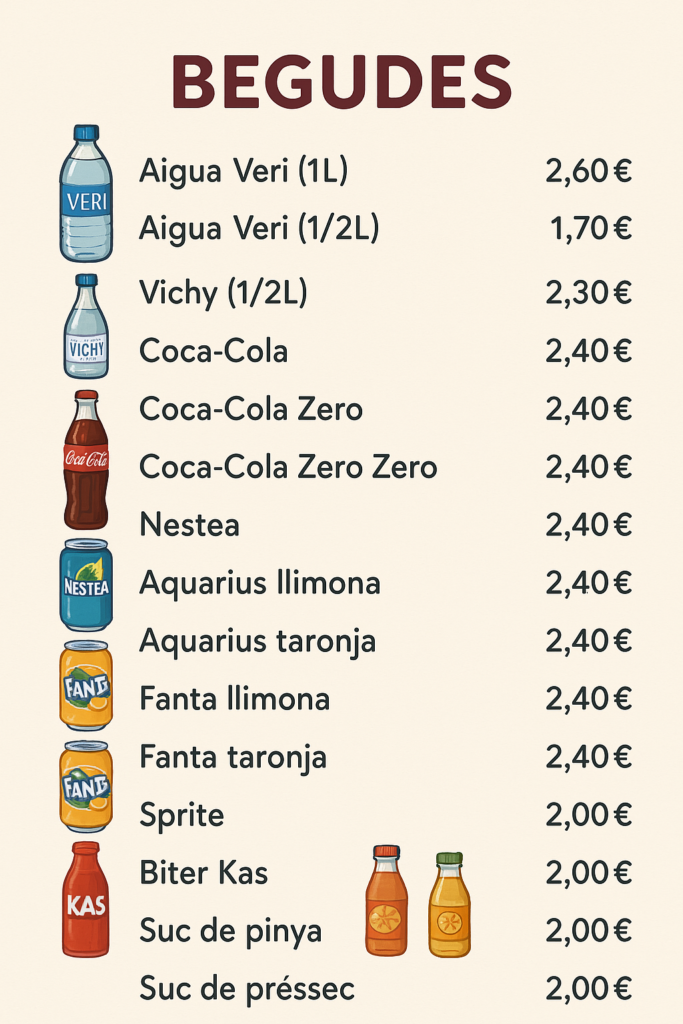The image size is (683, 1024).
Task: Click the 2,60 € price
Action: tap(588, 171)
